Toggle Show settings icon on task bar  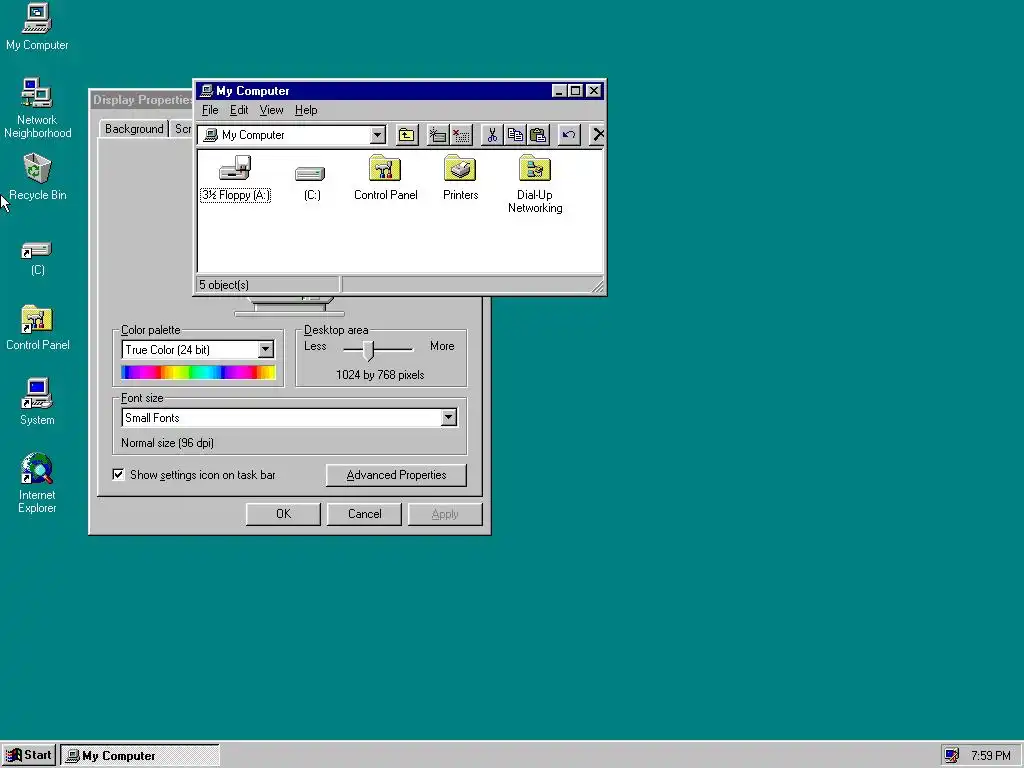(118, 475)
